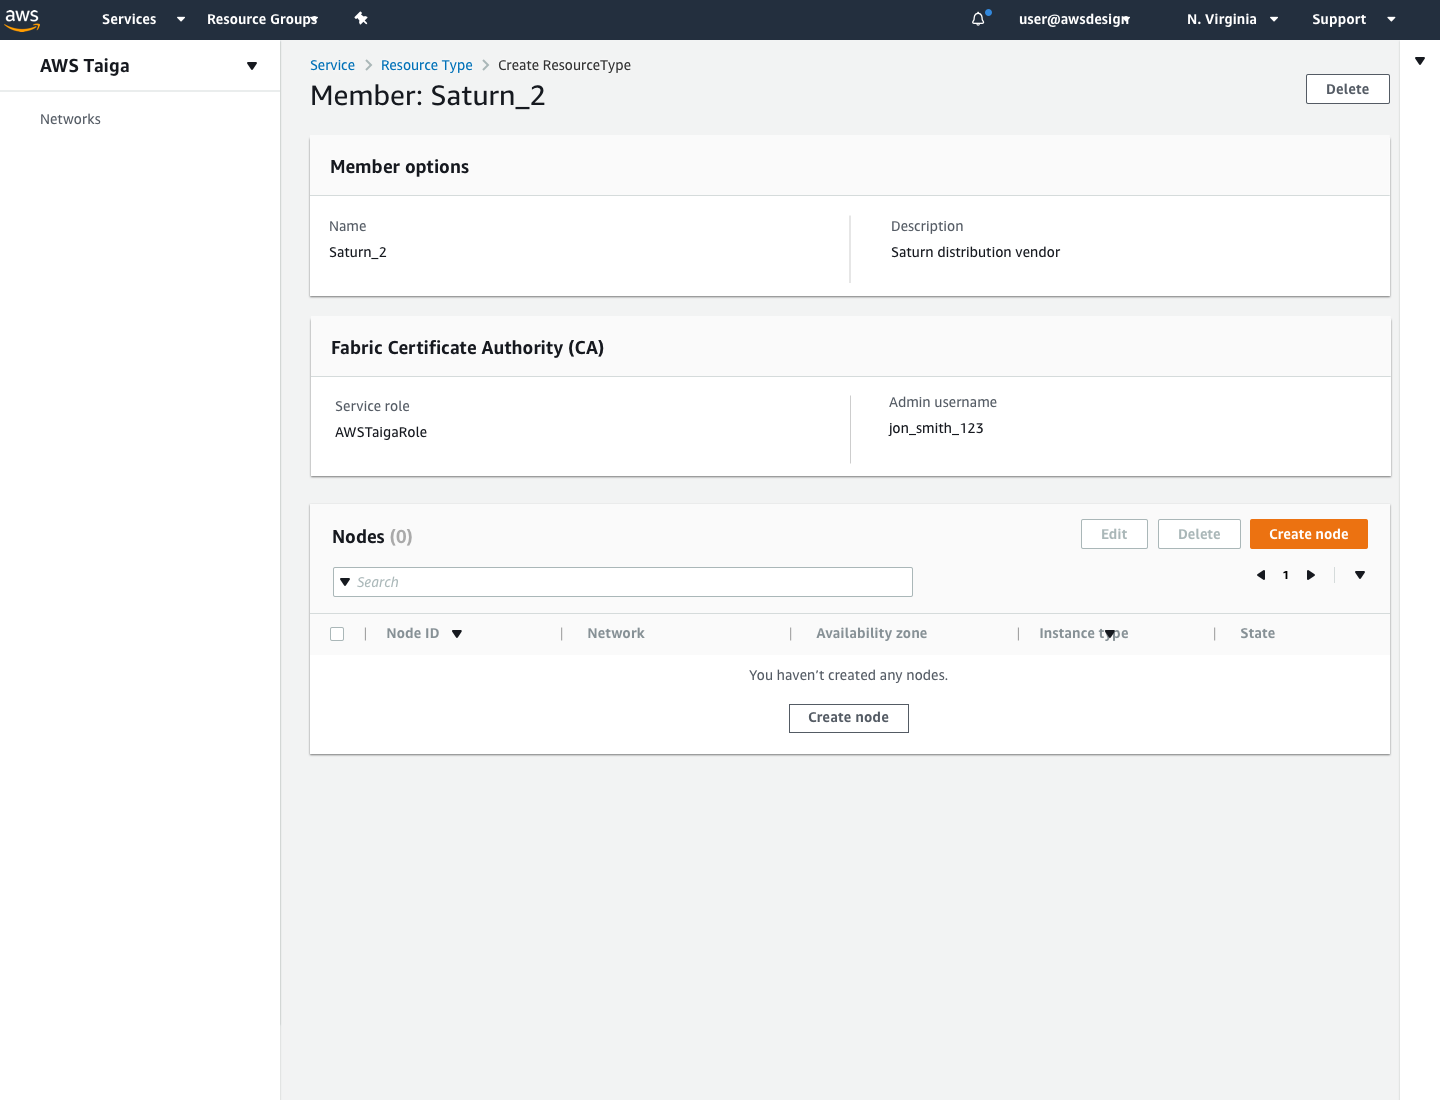Follow the Service breadcrumb link
1440x1100 pixels.
pos(332,65)
